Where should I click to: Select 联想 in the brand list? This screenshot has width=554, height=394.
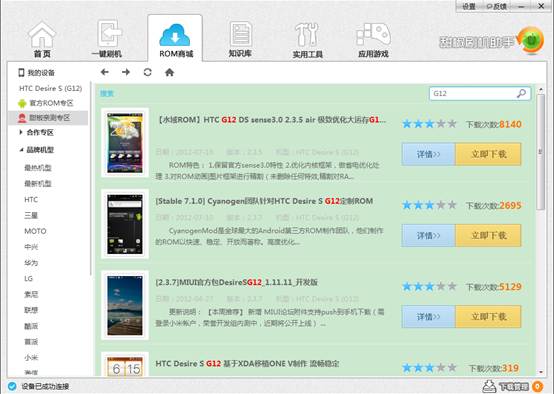click(31, 310)
